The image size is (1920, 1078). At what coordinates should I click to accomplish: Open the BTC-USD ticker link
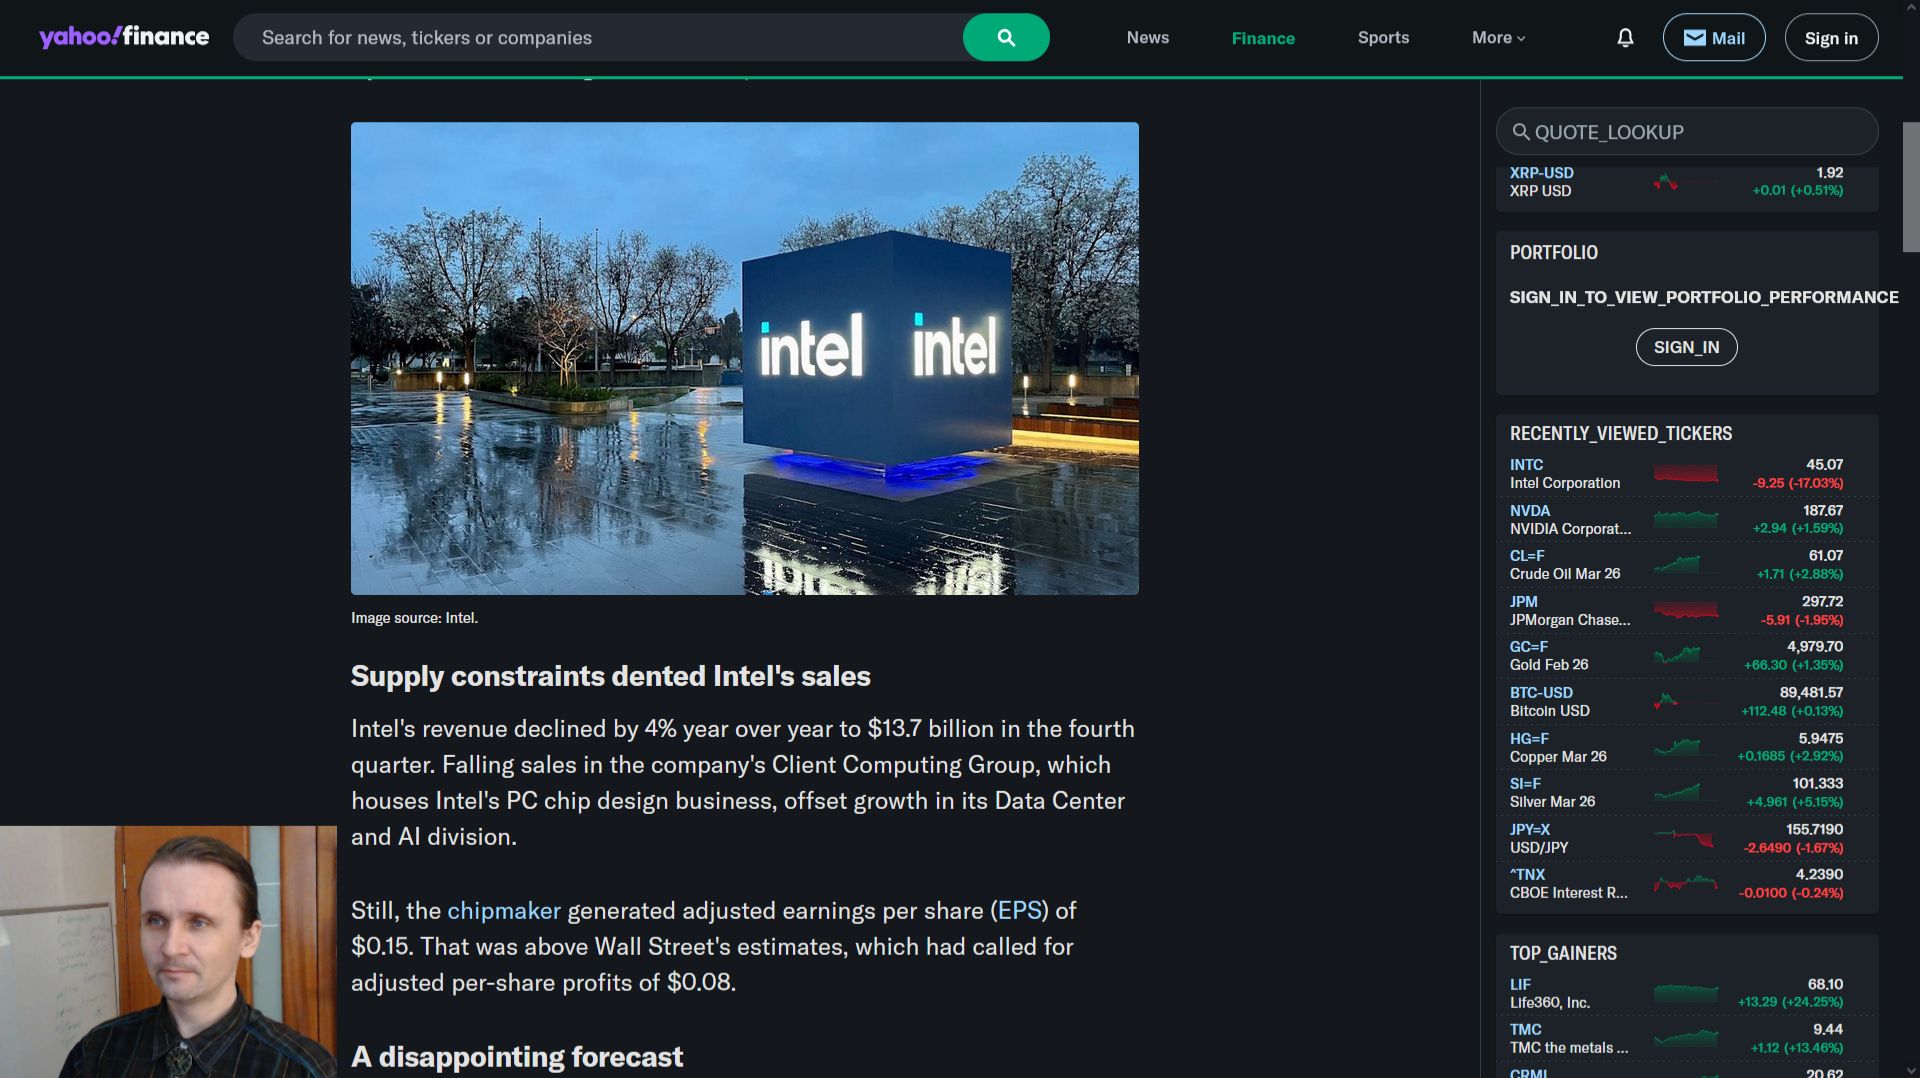[x=1541, y=693]
